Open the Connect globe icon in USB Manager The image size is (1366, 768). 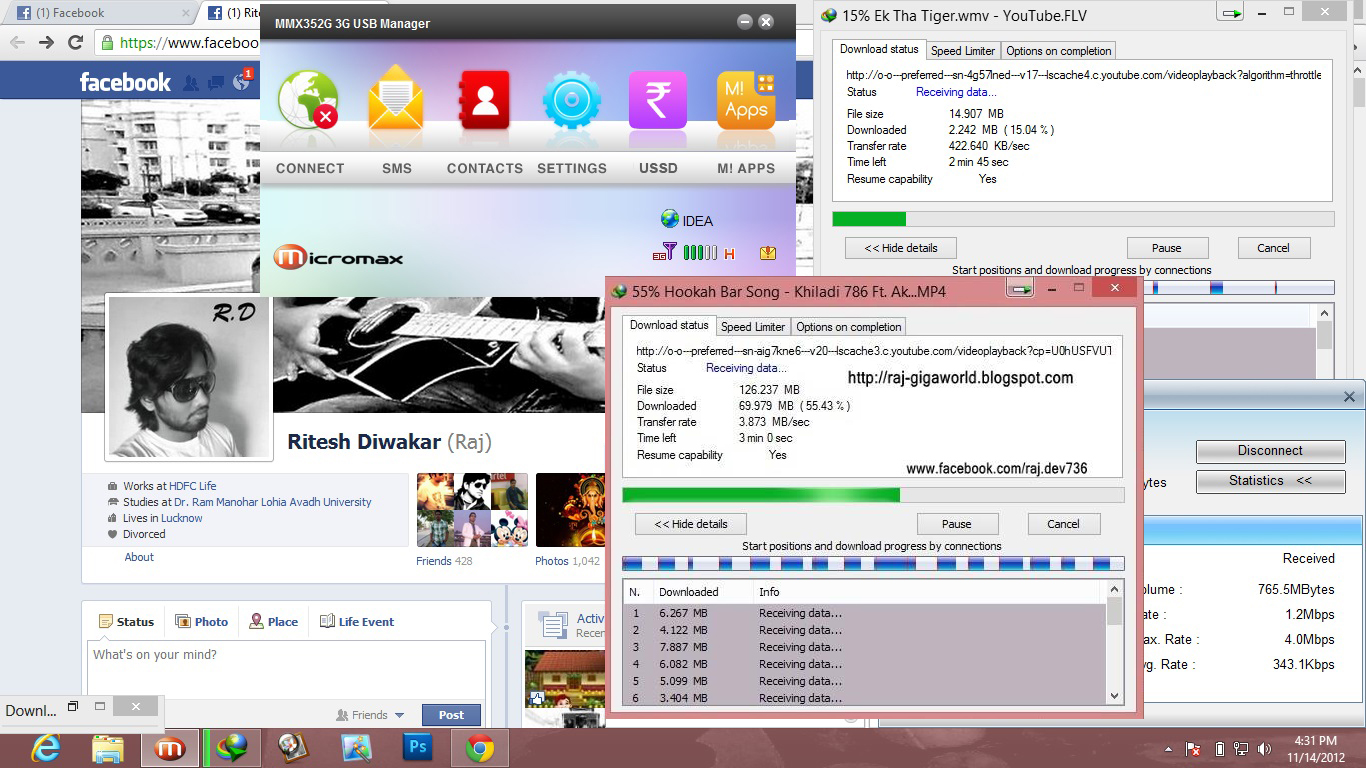tap(308, 100)
